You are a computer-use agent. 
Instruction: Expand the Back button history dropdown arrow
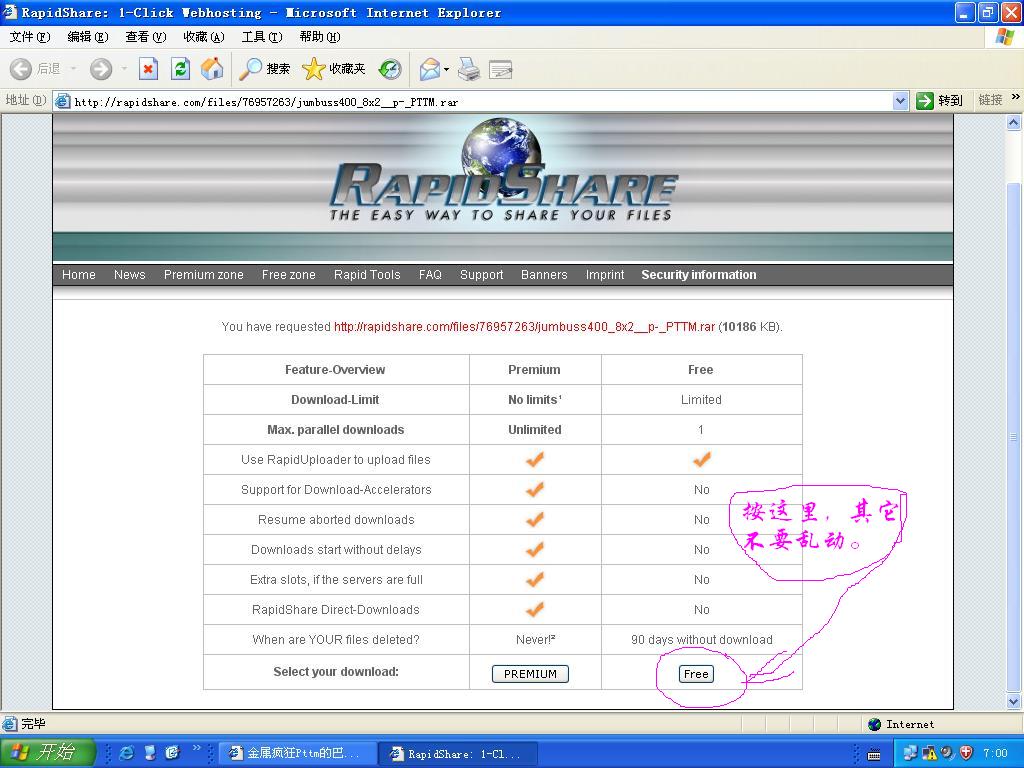[73, 69]
